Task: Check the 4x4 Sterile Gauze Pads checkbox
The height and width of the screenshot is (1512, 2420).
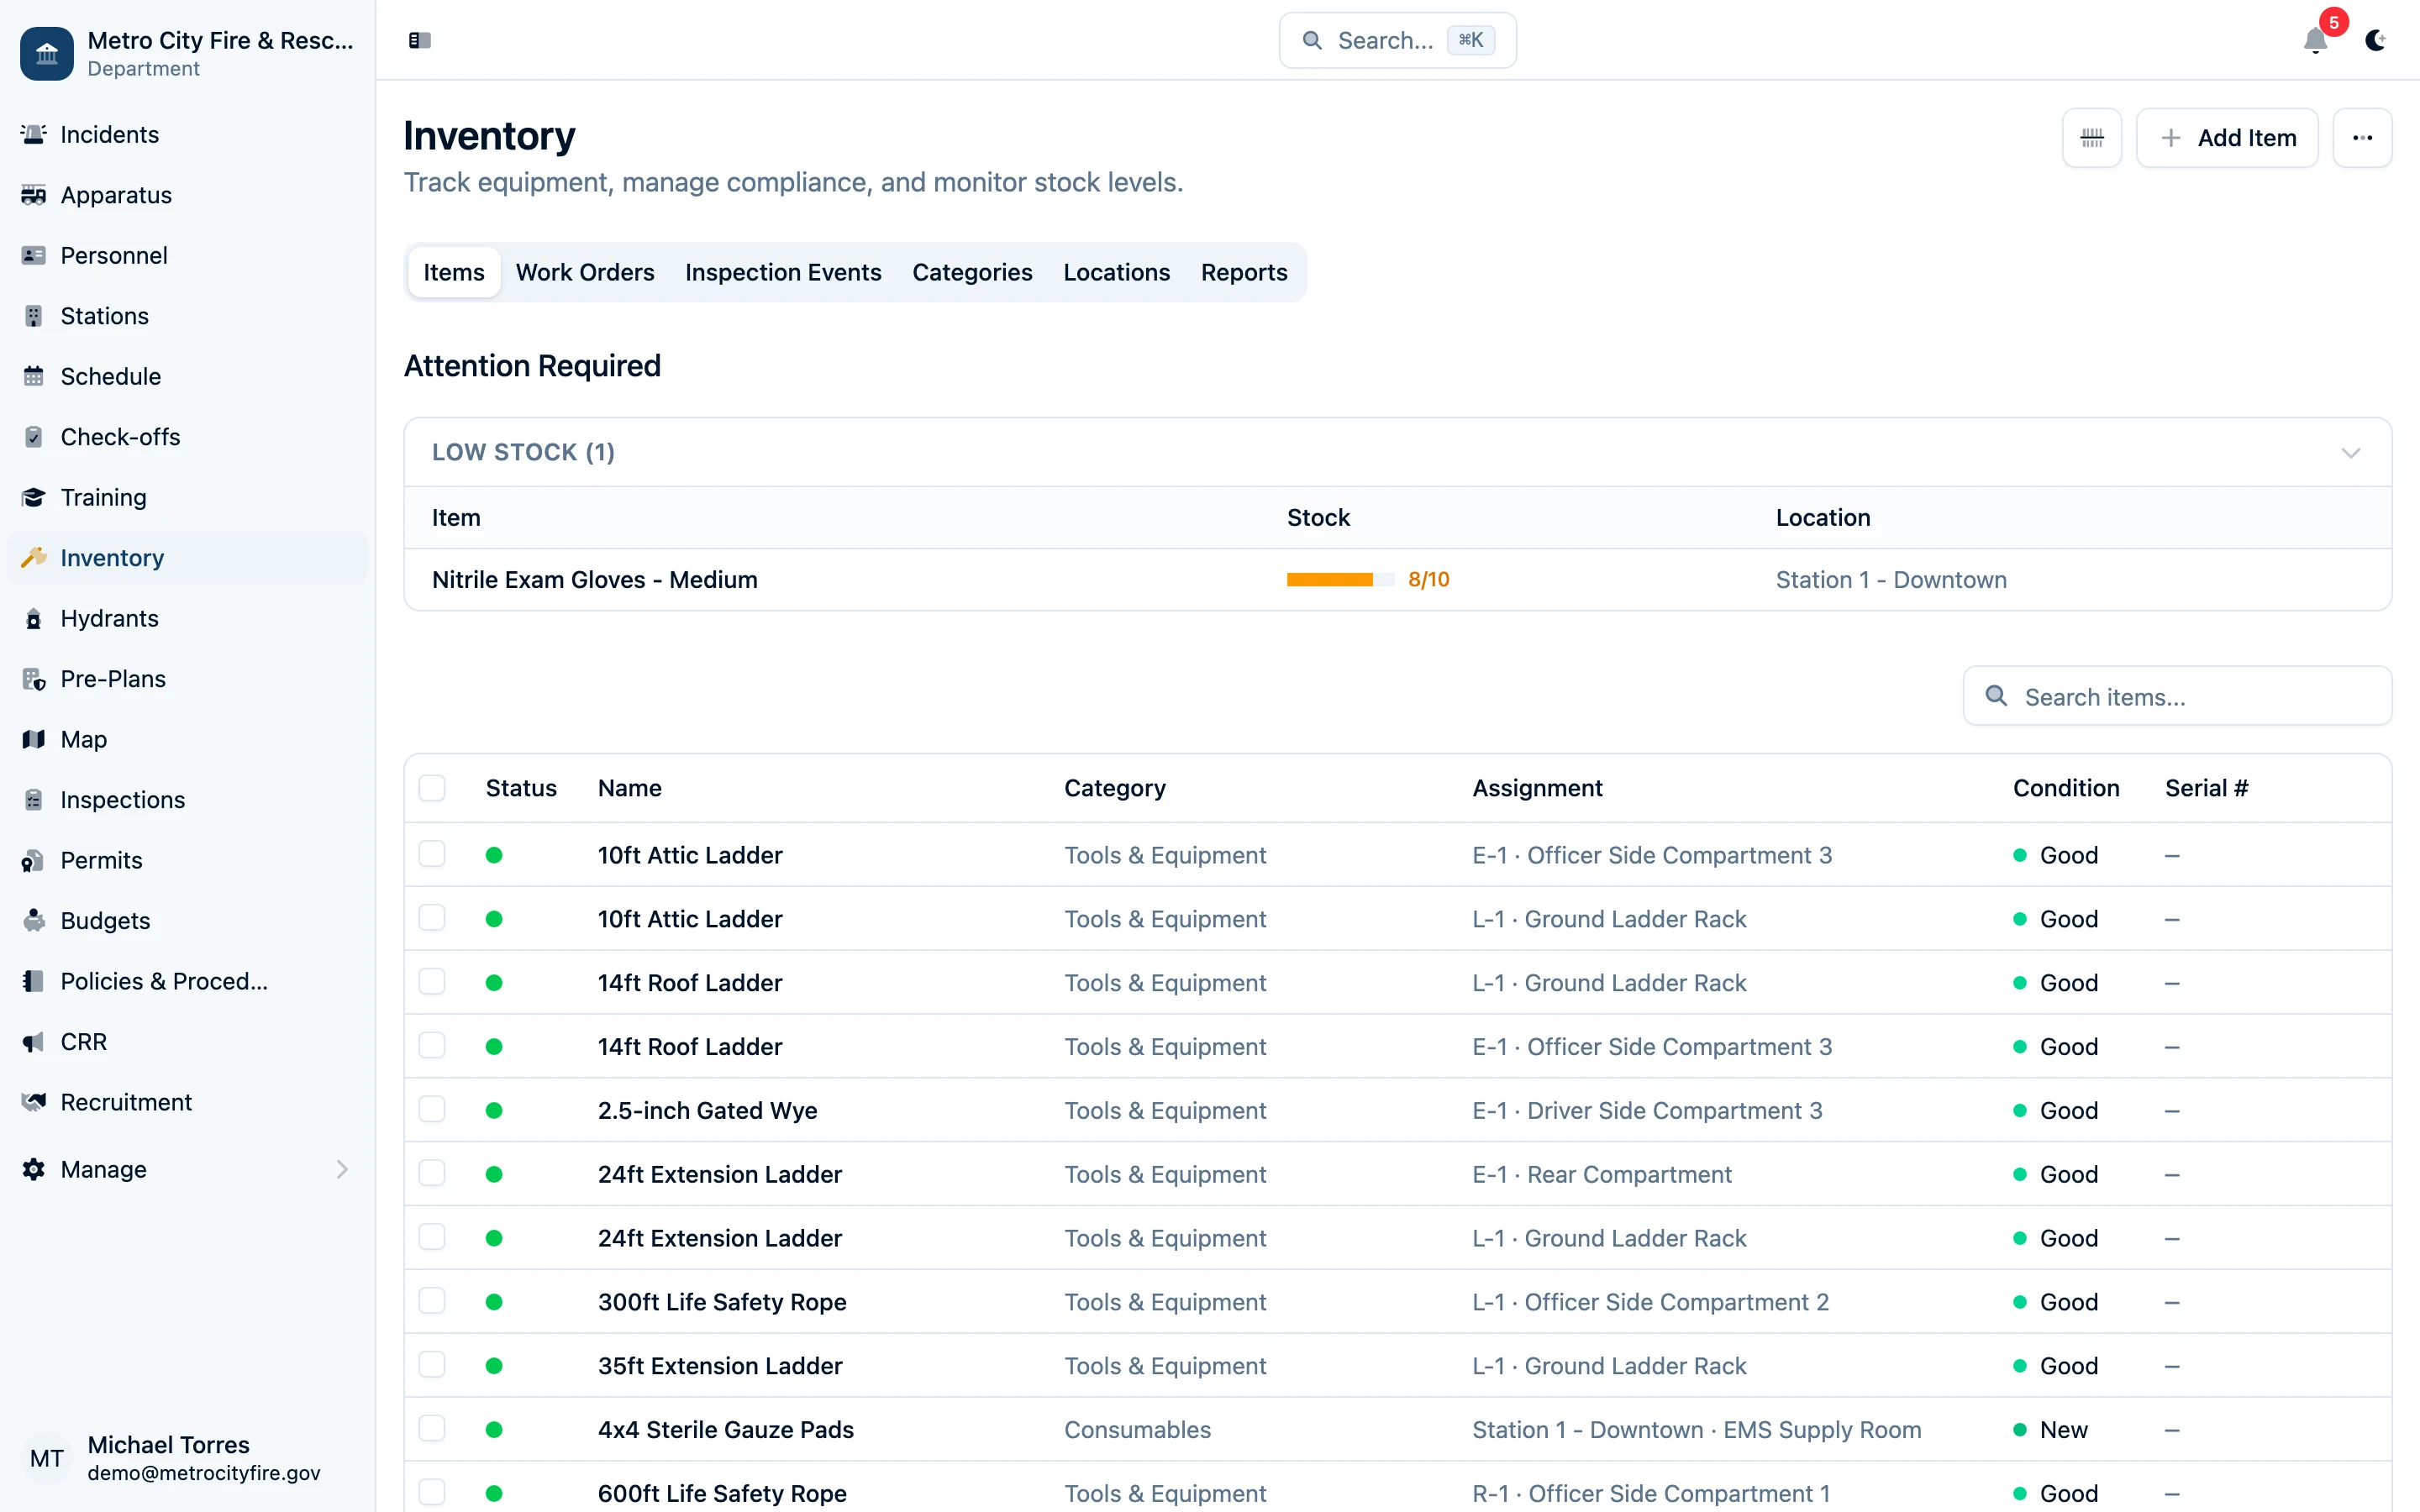Action: coord(432,1428)
